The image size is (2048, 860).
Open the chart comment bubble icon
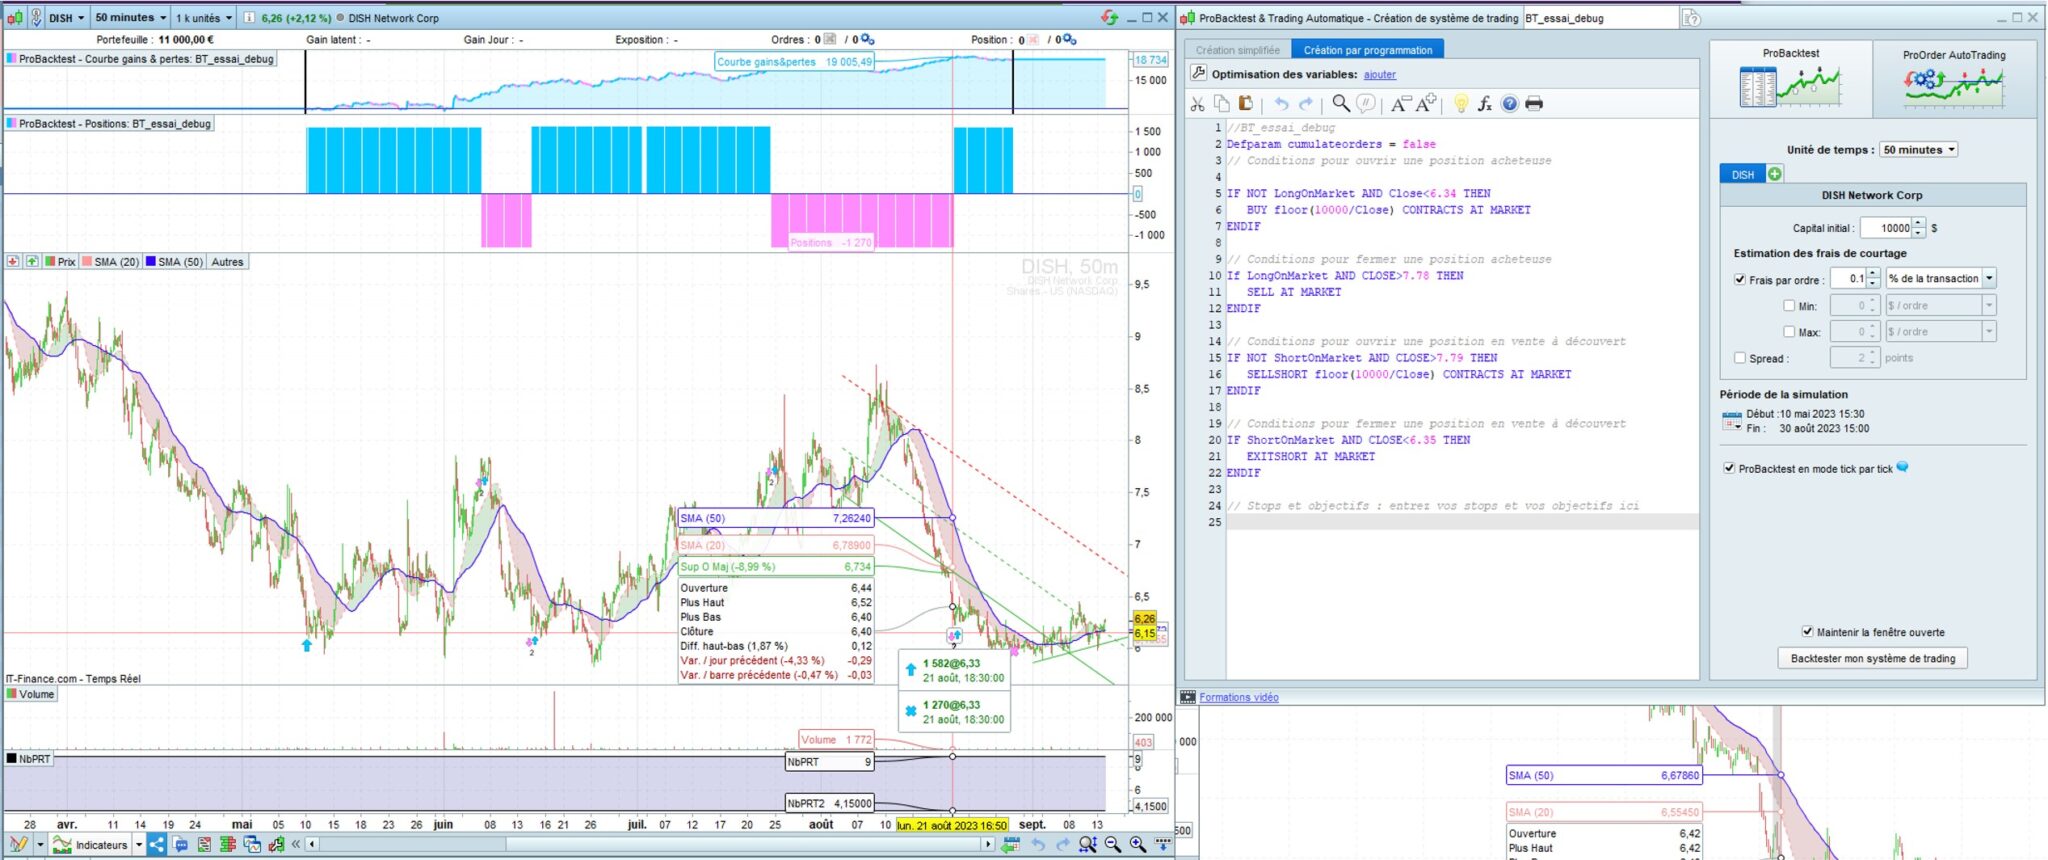180,845
